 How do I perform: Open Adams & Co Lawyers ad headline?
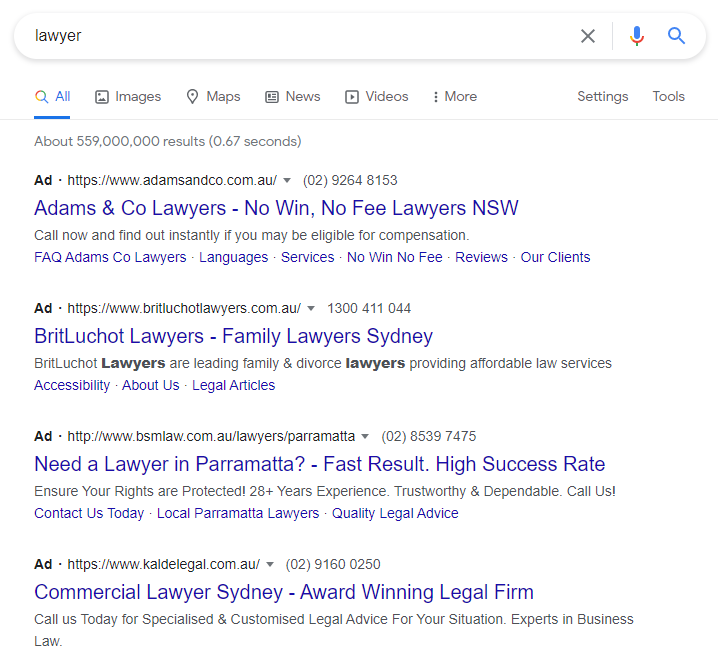(x=276, y=208)
